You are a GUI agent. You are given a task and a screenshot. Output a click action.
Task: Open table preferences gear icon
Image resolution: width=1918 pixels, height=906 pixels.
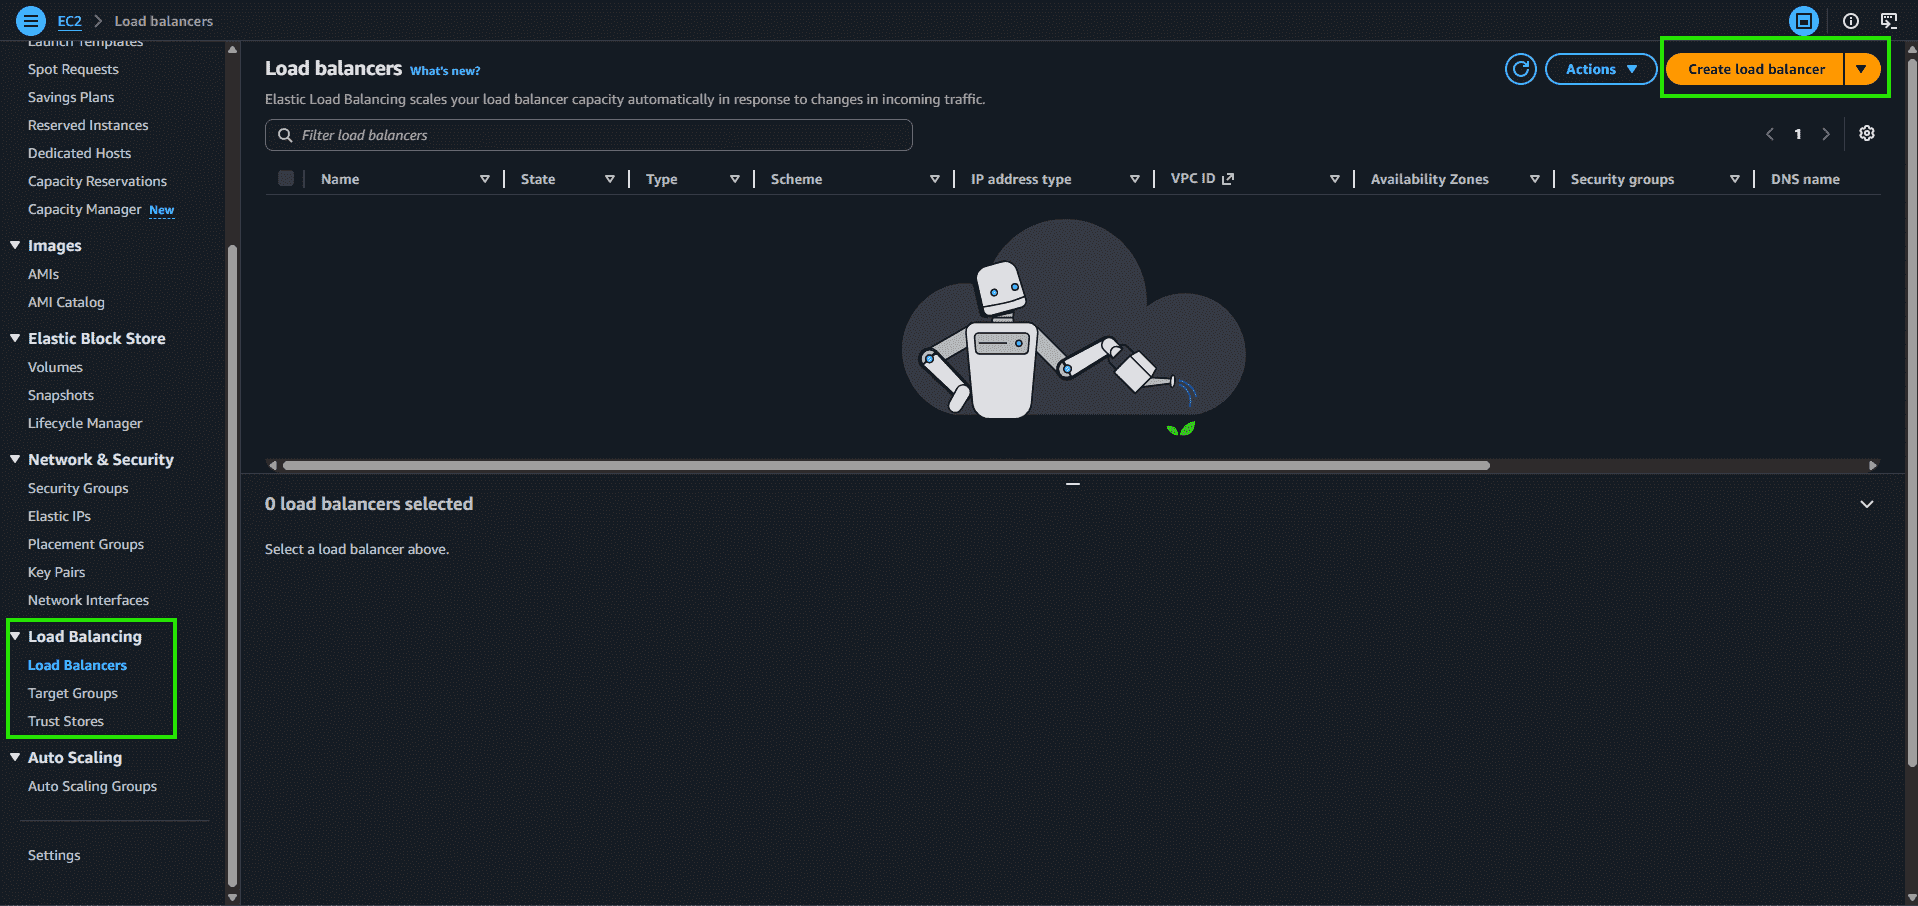[x=1867, y=133]
